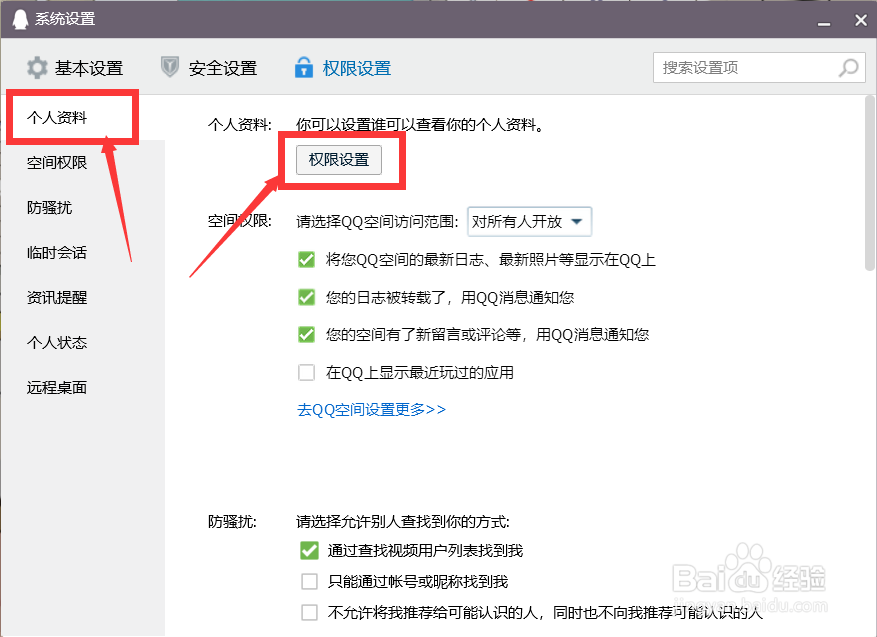The width and height of the screenshot is (877, 637).
Task: Click the magnifier icon in search box
Action: 848,68
